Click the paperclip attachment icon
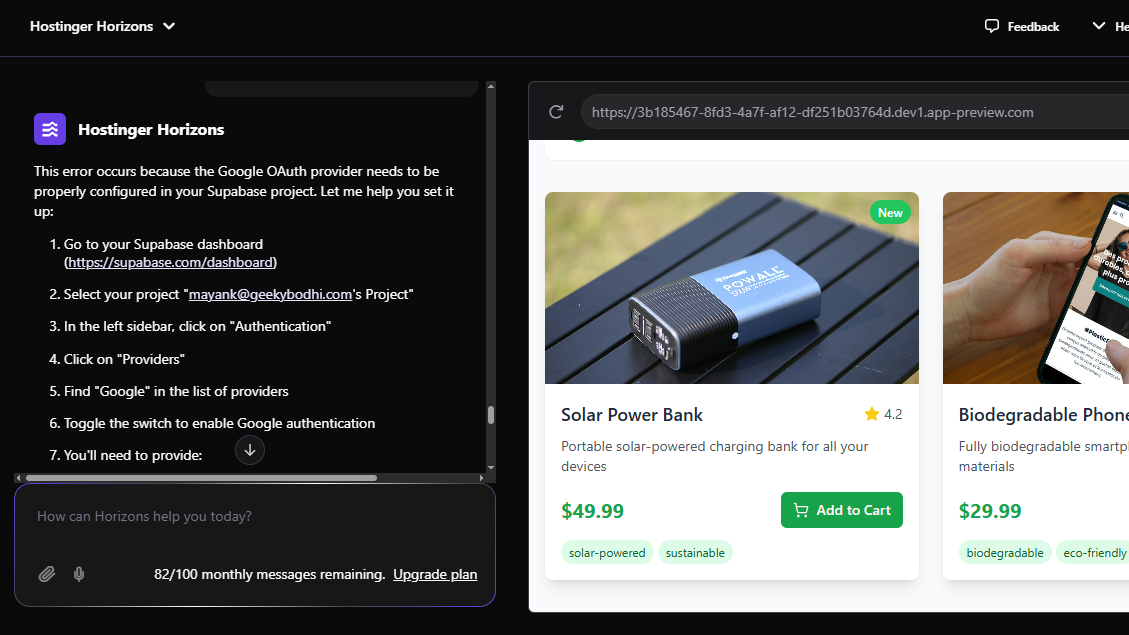Viewport: 1129px width, 635px height. point(46,574)
